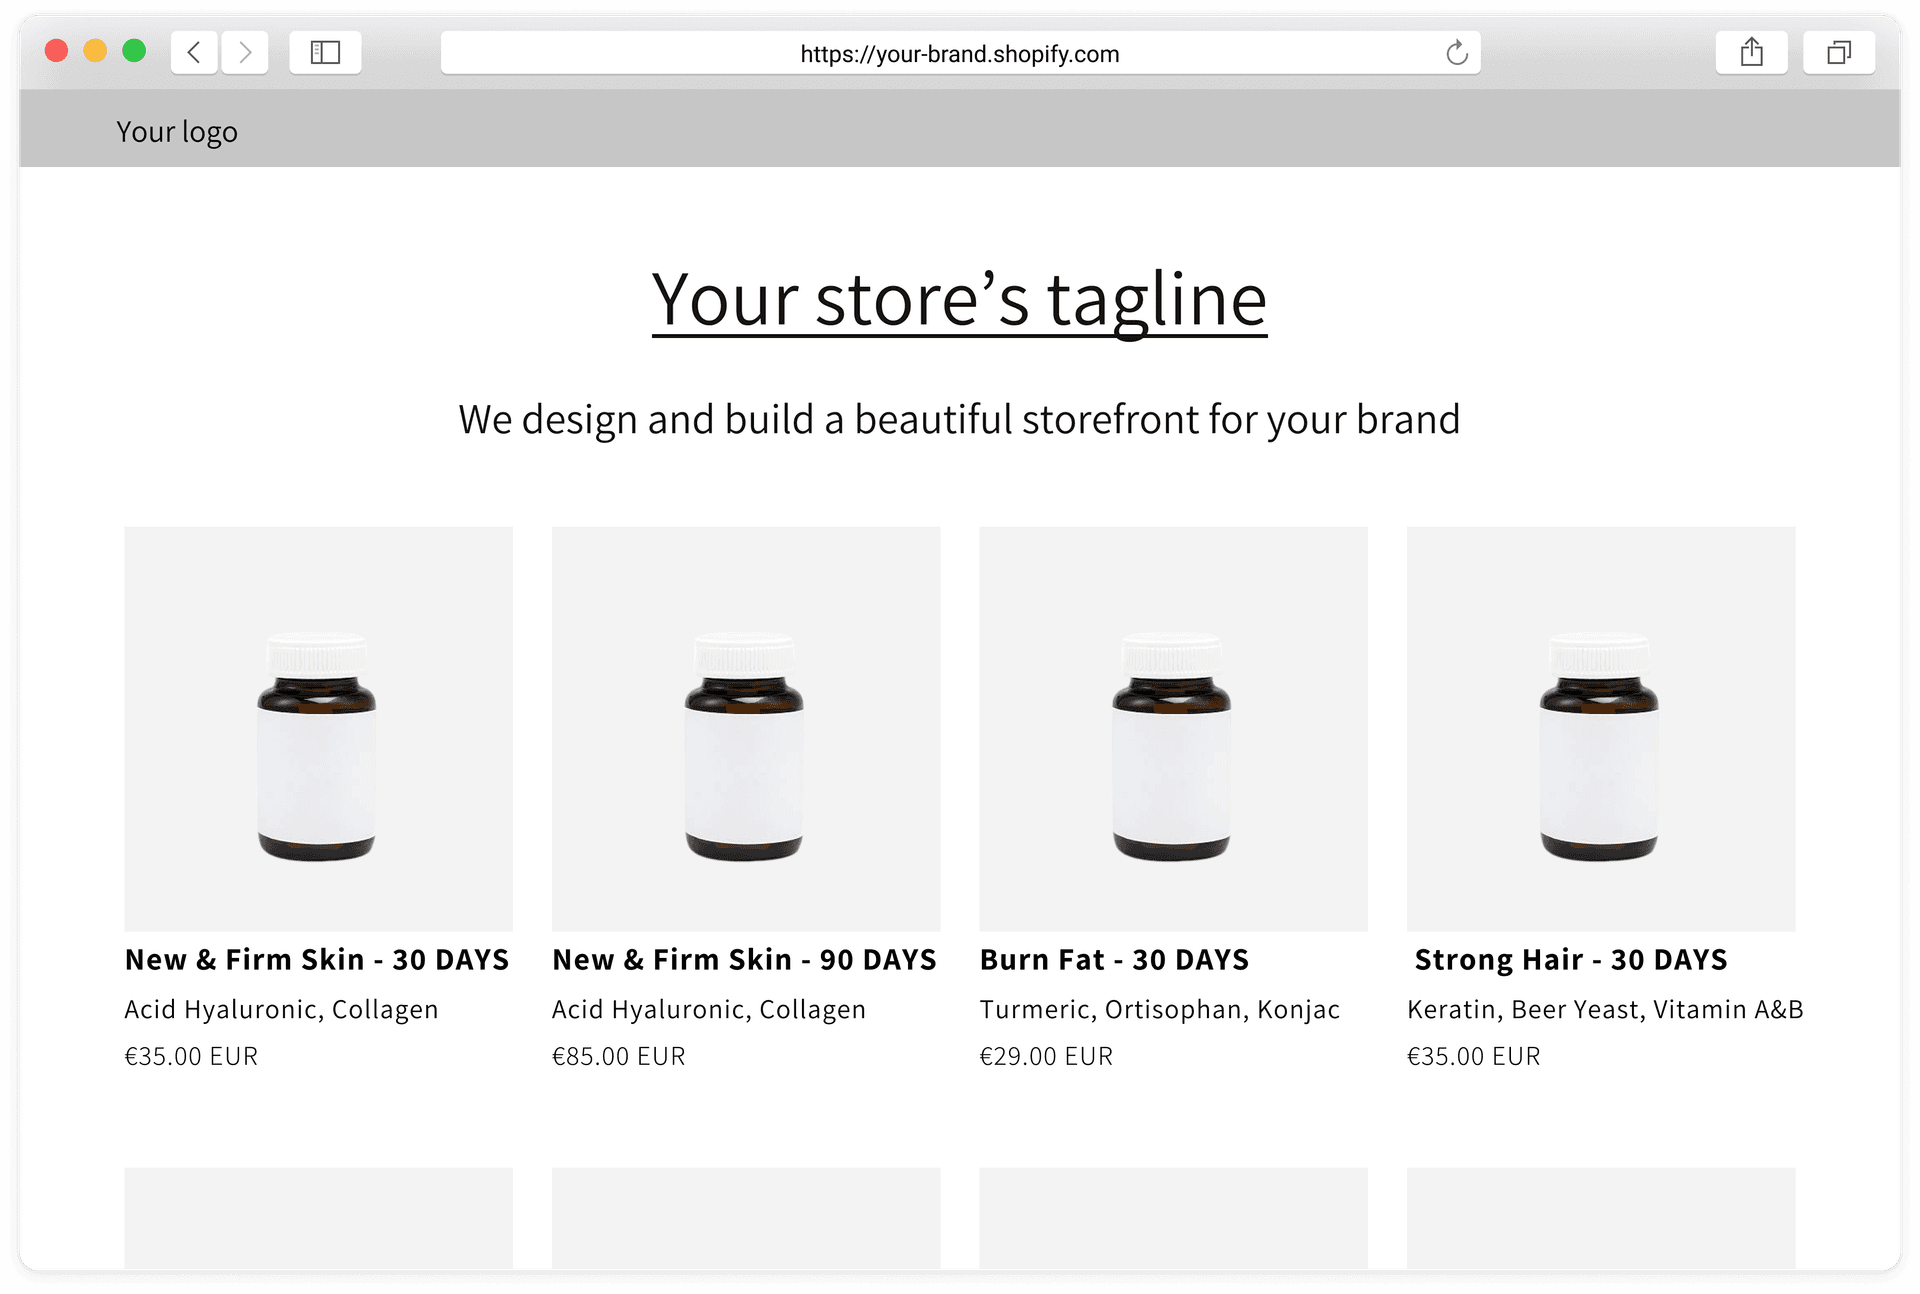Click the €85.00 EUR price label

coord(619,1055)
